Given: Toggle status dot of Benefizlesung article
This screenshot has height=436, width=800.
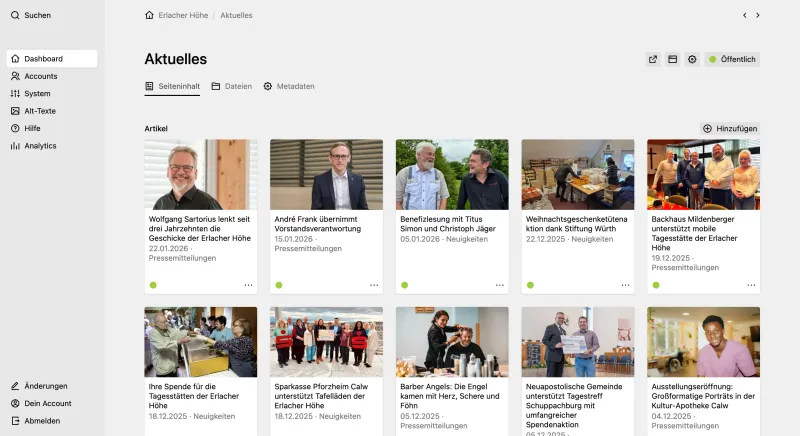Looking at the screenshot, I should pos(405,285).
